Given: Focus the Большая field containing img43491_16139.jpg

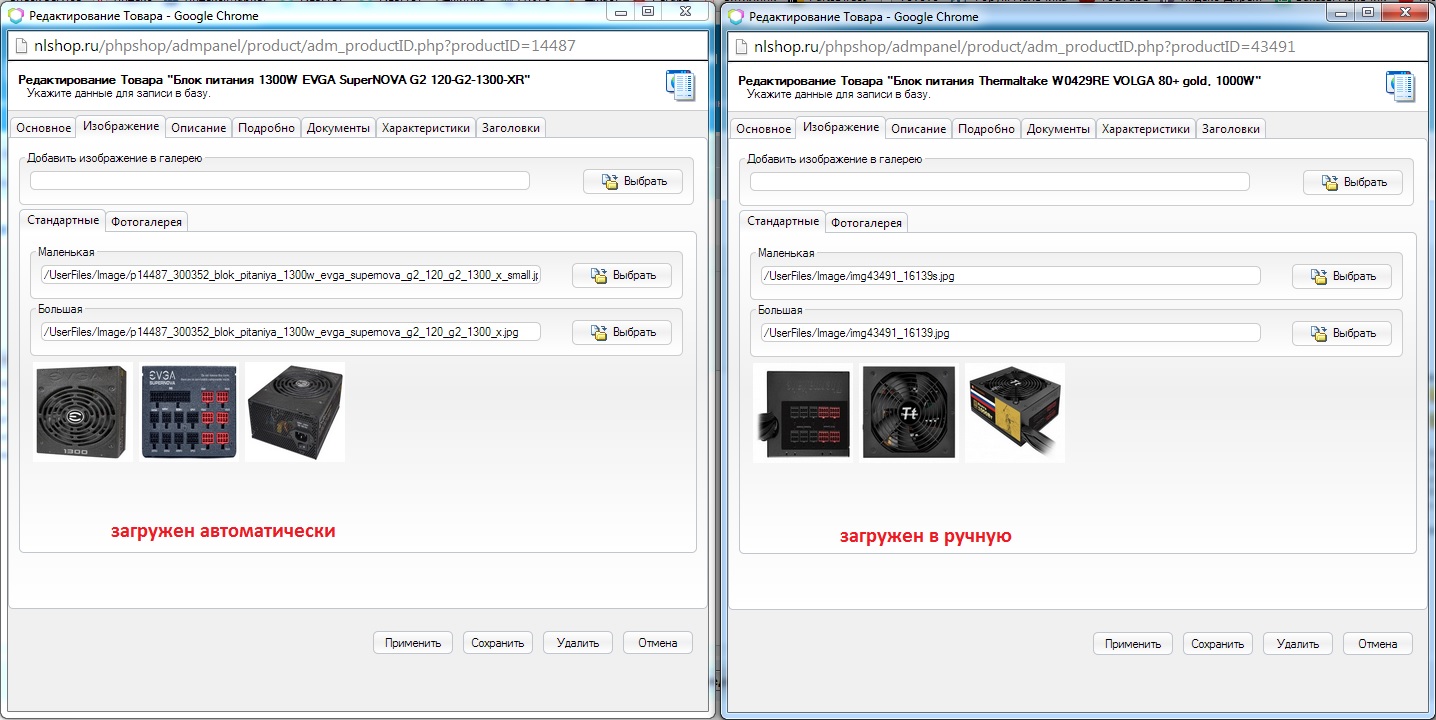Looking at the screenshot, I should (1010, 333).
